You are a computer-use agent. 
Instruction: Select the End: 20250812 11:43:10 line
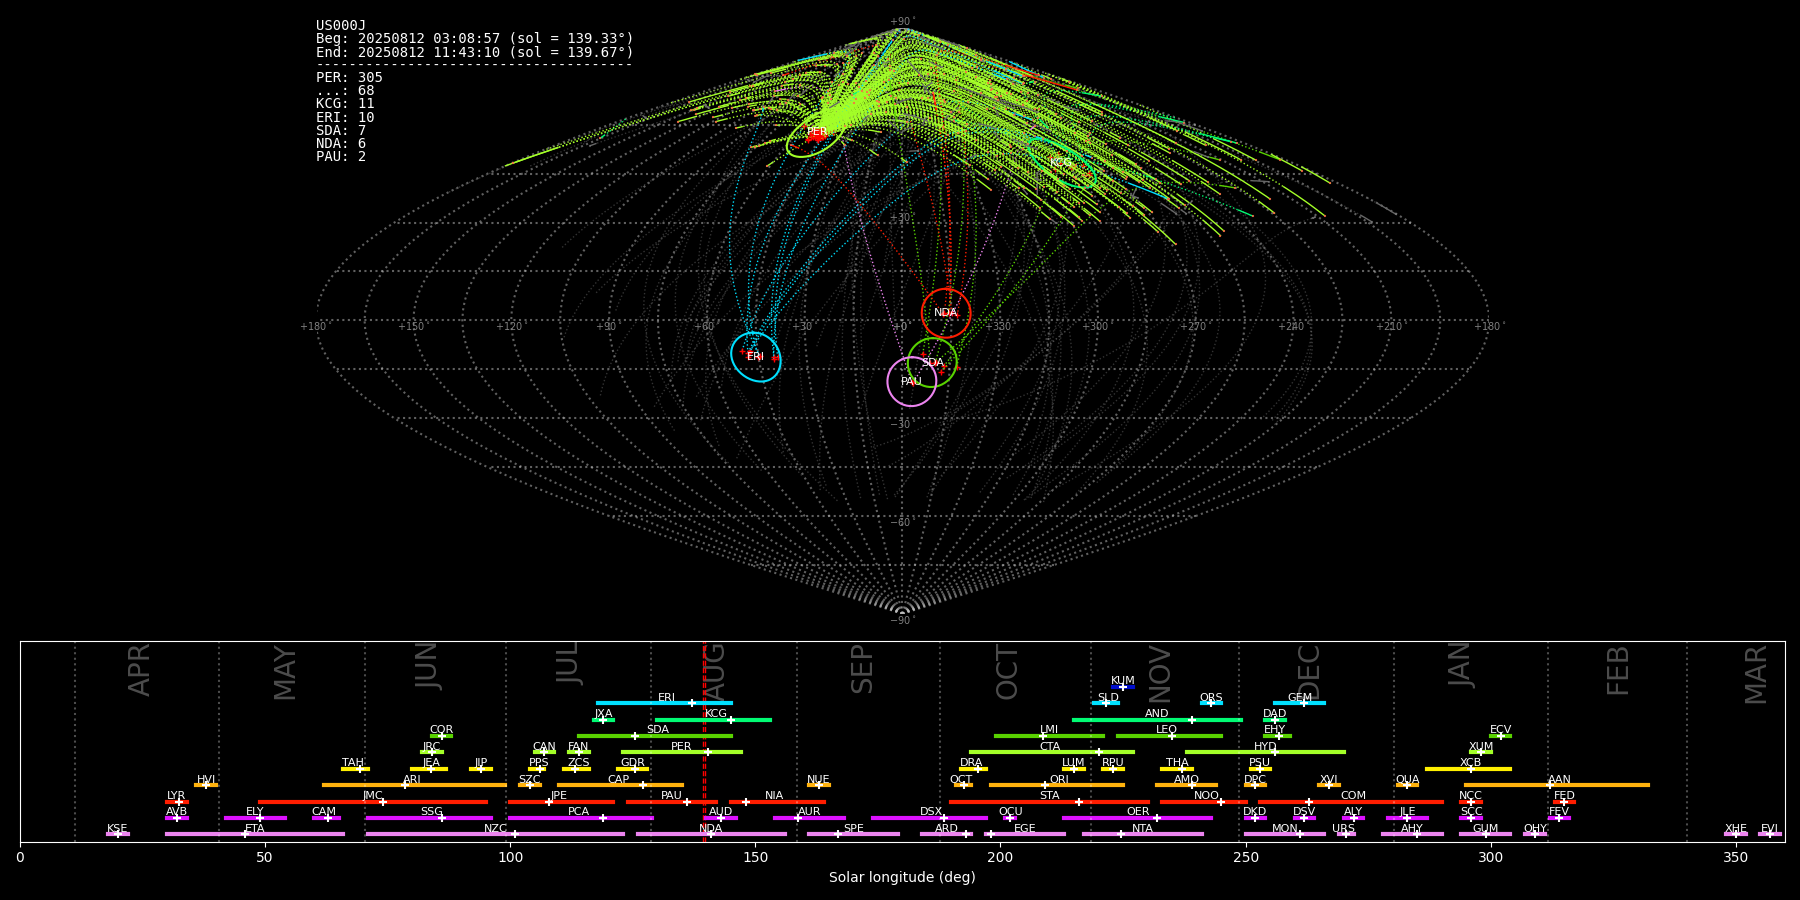tap(475, 52)
